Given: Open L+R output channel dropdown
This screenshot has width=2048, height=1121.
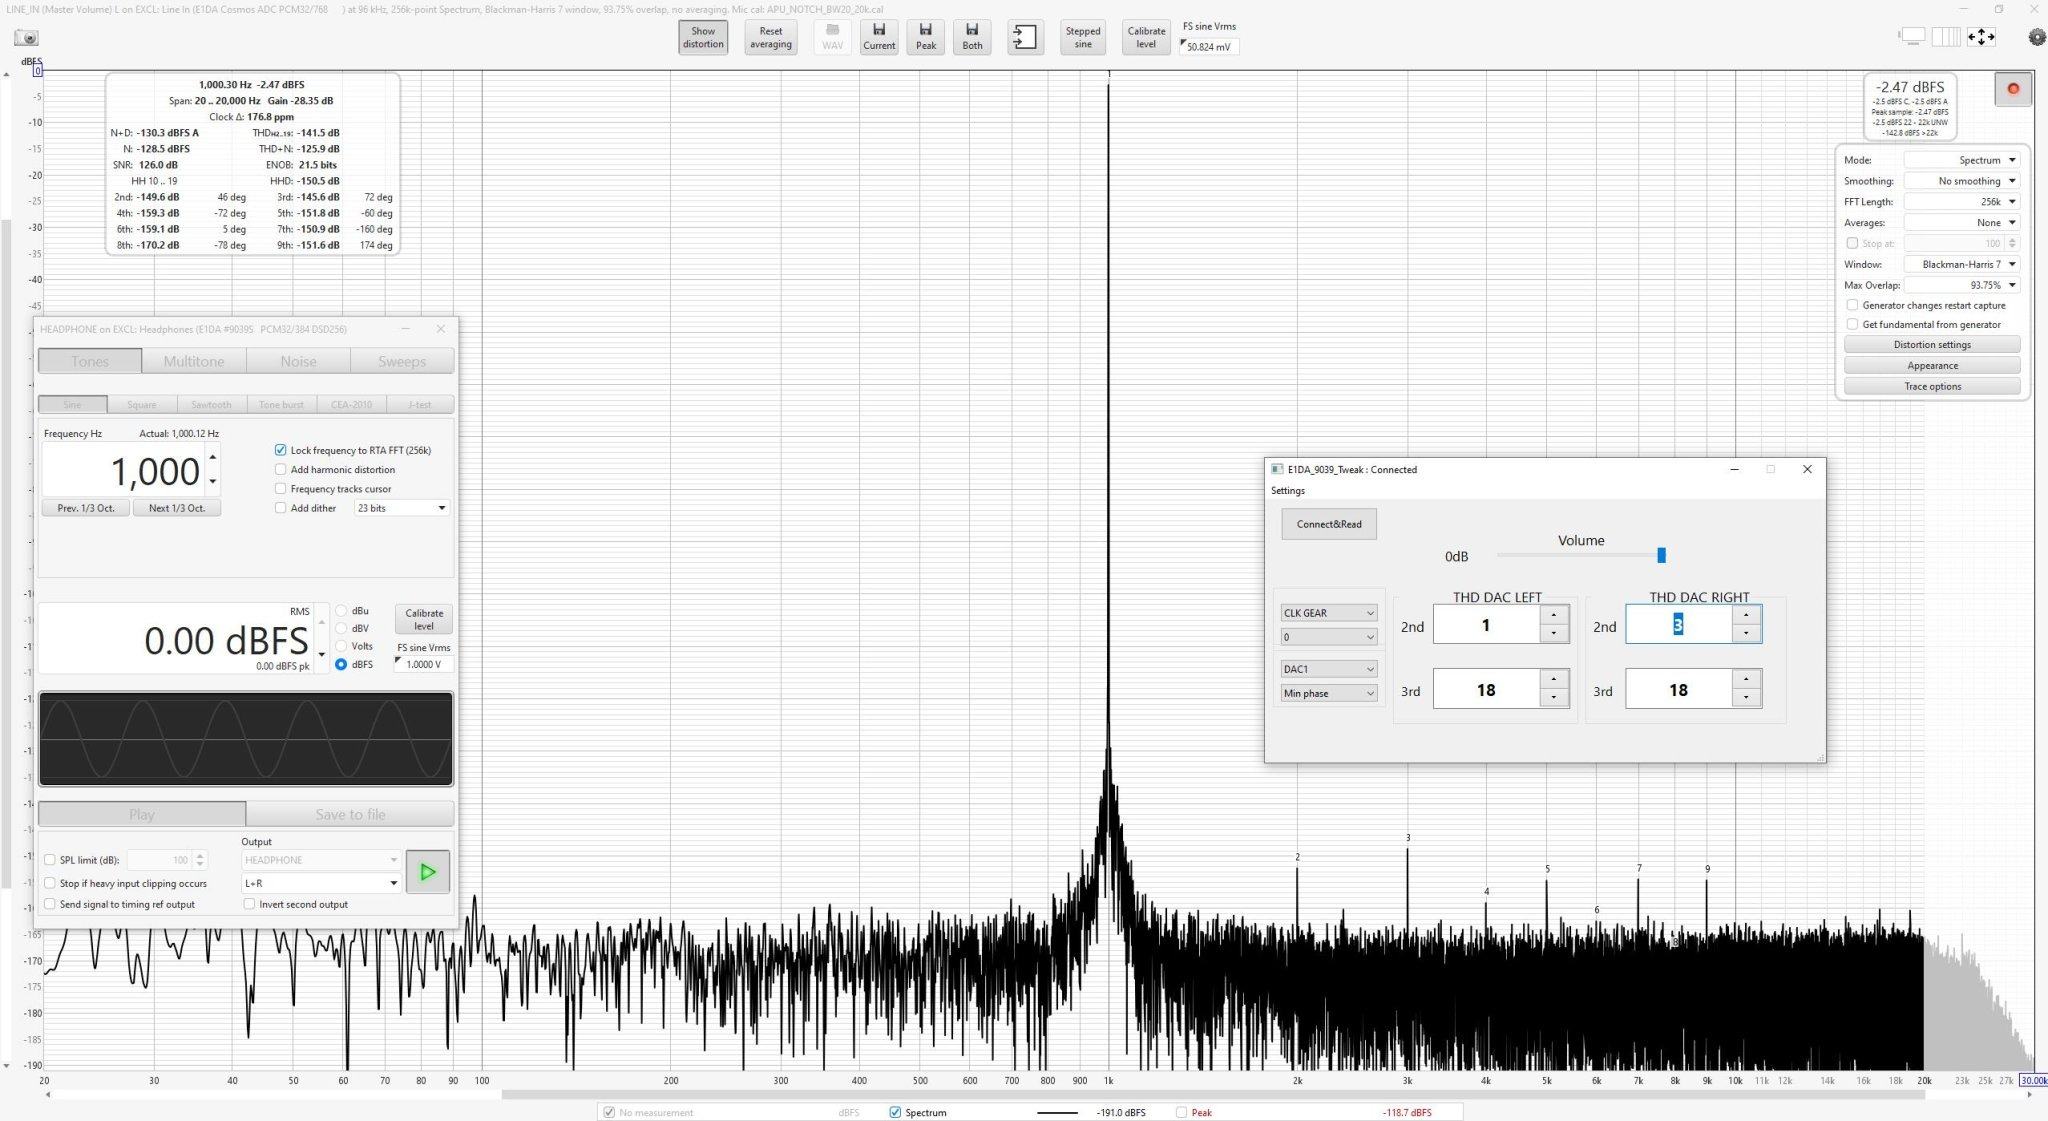Looking at the screenshot, I should pyautogui.click(x=321, y=883).
